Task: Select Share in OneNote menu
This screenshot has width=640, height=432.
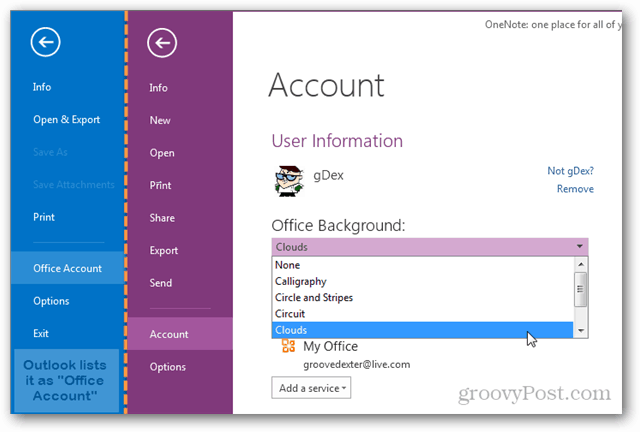Action: click(162, 218)
